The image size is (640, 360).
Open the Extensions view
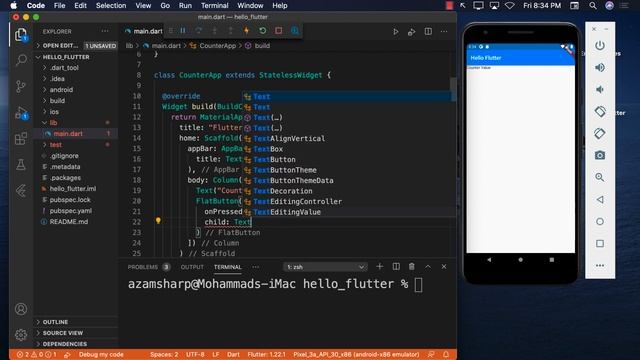[x=21, y=139]
